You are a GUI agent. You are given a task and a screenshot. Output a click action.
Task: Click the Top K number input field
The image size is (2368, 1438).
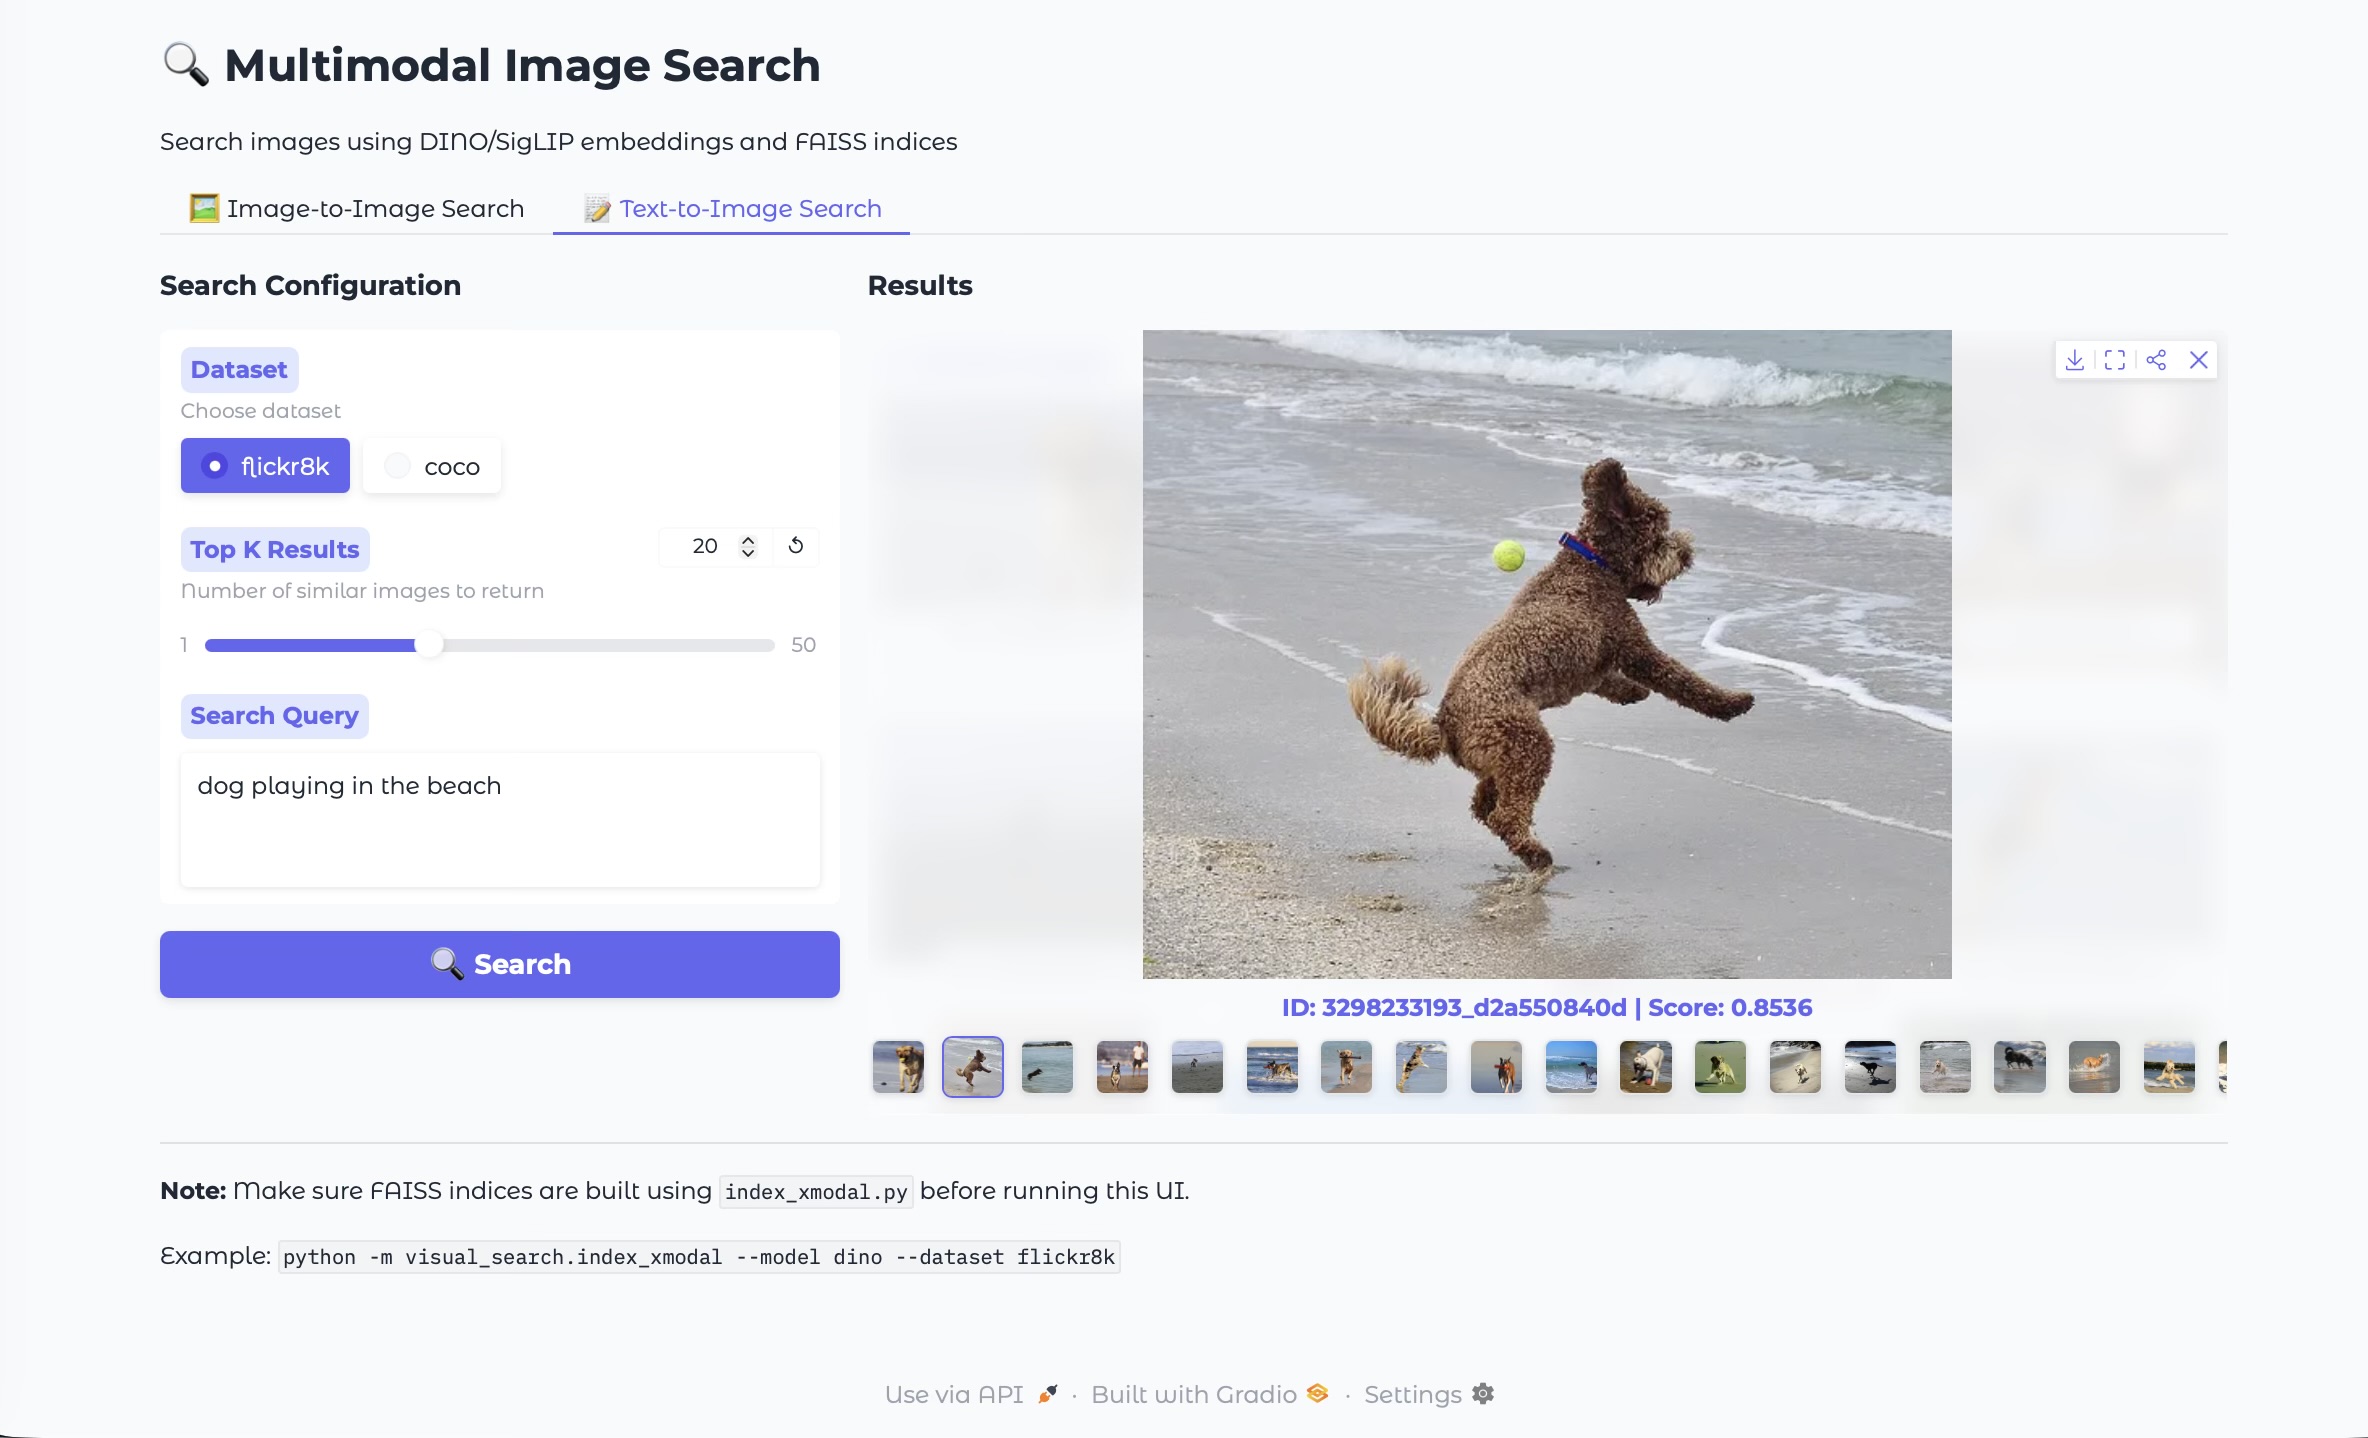click(705, 546)
